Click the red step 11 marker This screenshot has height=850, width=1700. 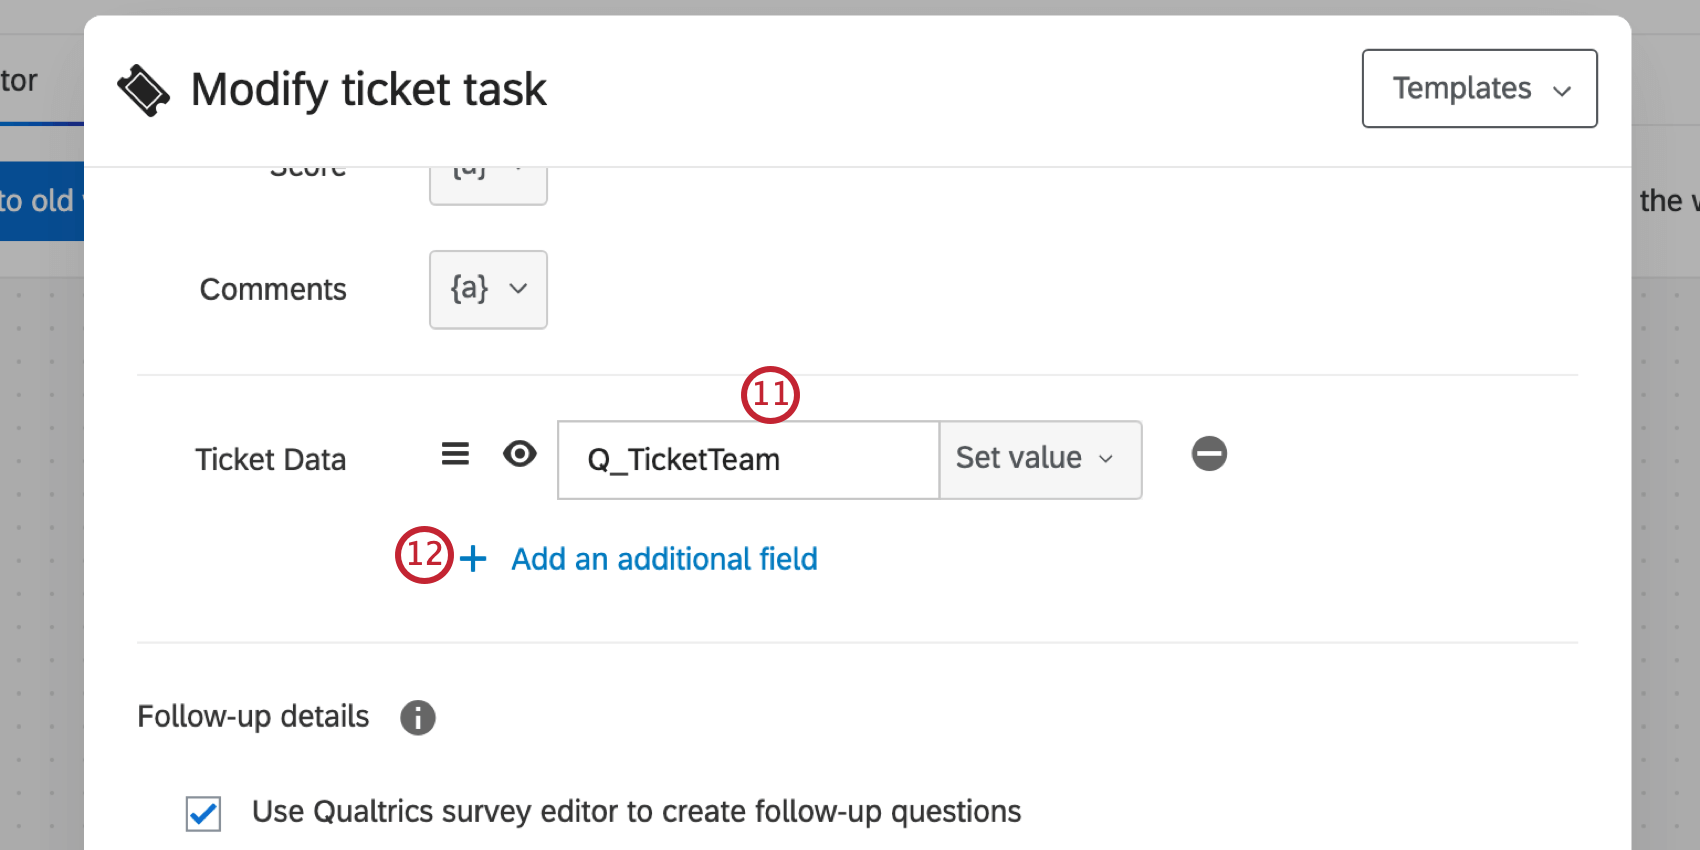pos(770,394)
